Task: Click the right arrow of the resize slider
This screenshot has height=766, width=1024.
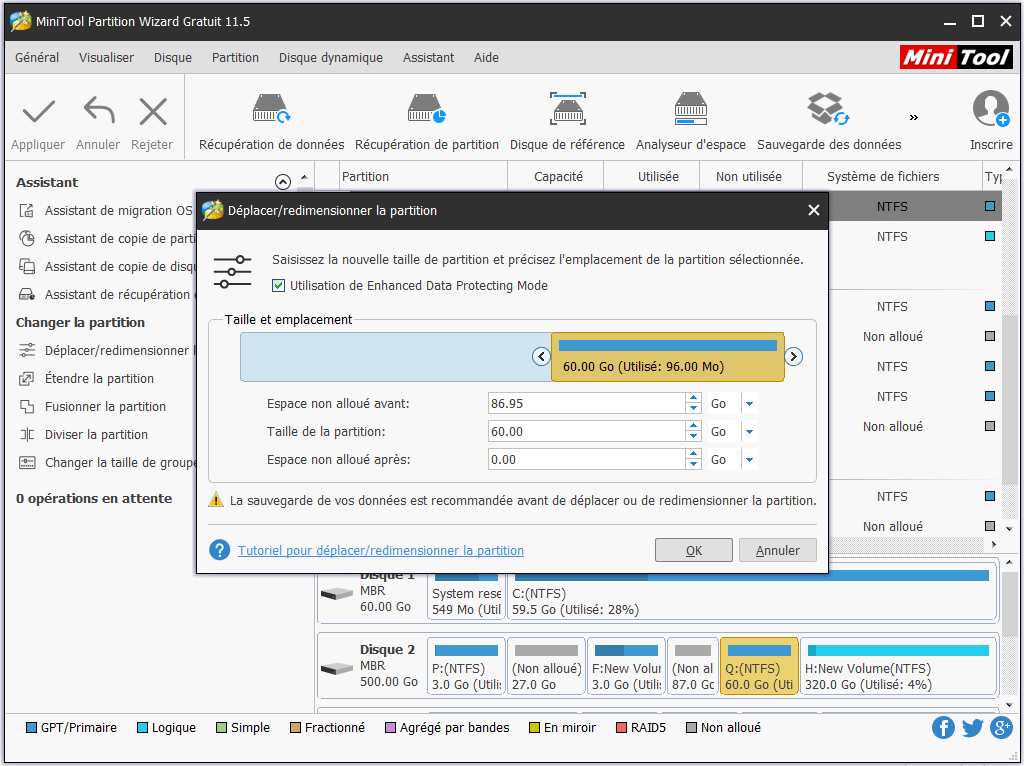Action: tap(793, 355)
